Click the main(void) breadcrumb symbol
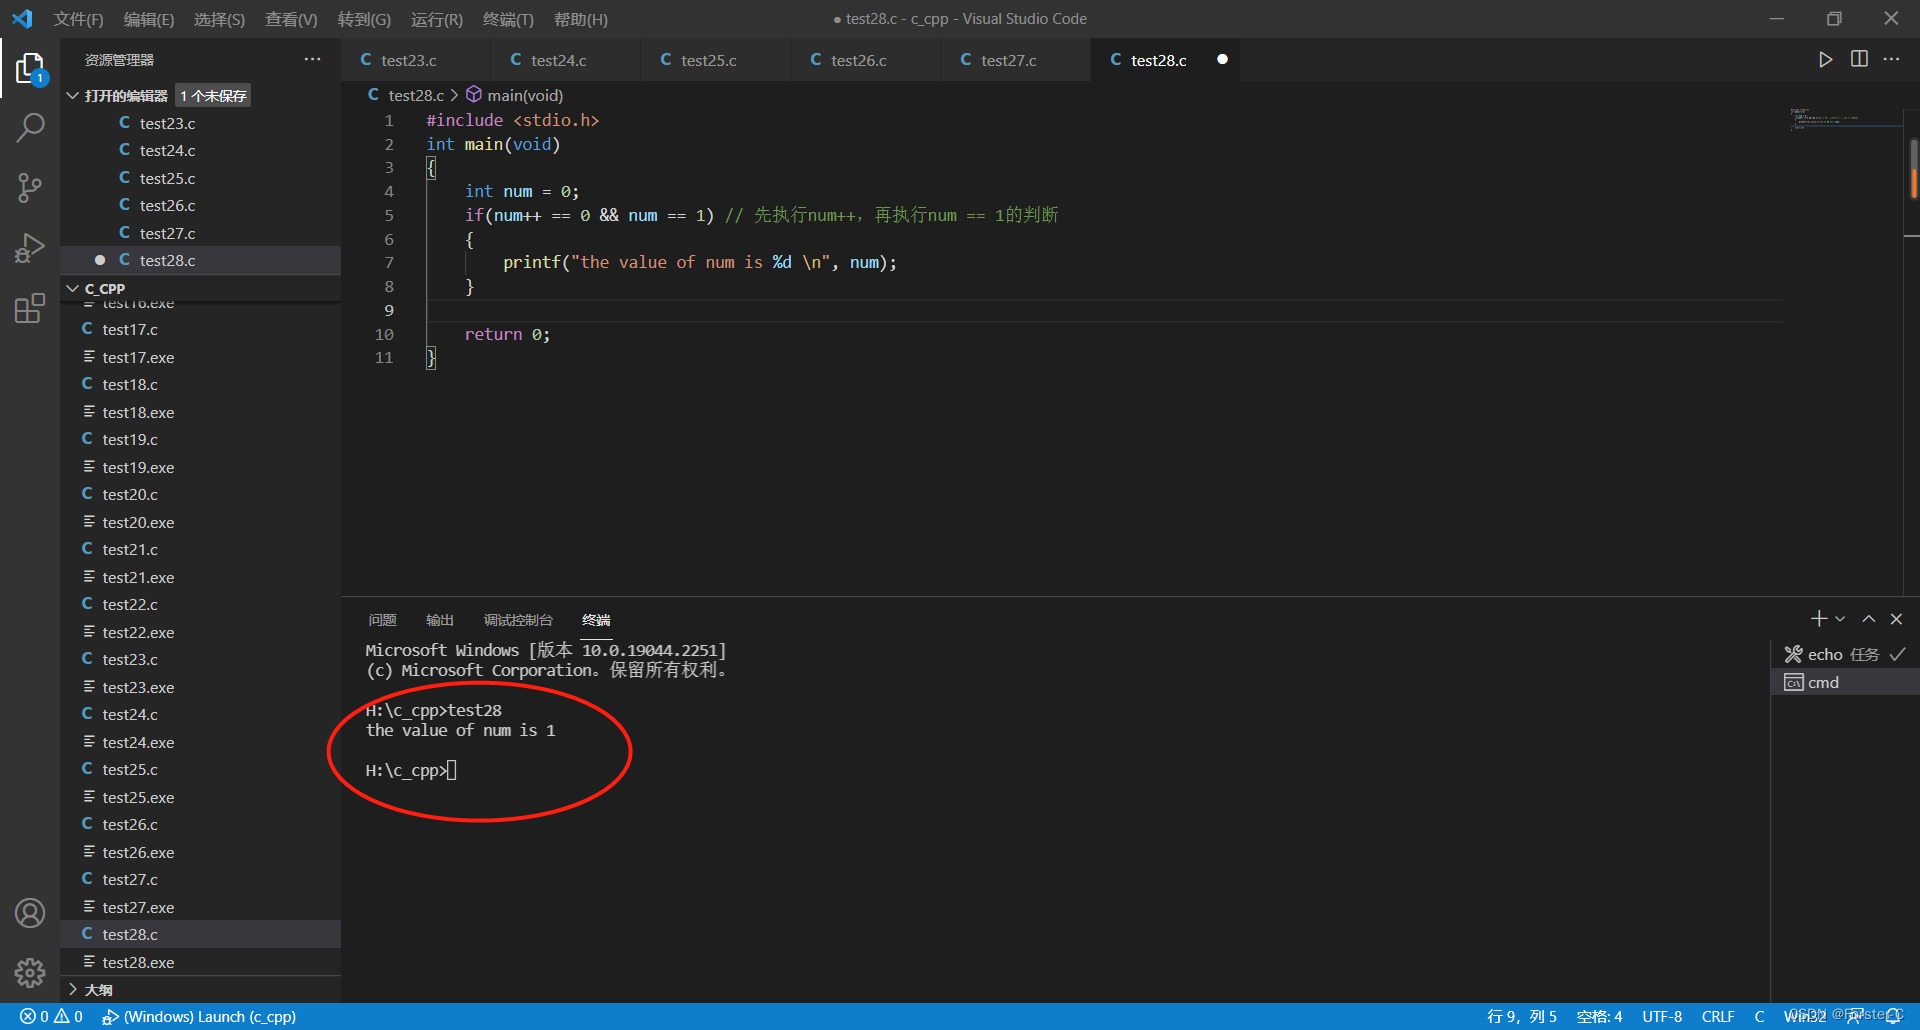The width and height of the screenshot is (1920, 1030). click(514, 95)
